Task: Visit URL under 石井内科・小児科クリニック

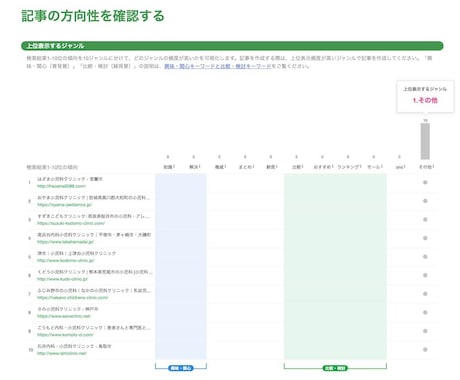Action: point(62,353)
